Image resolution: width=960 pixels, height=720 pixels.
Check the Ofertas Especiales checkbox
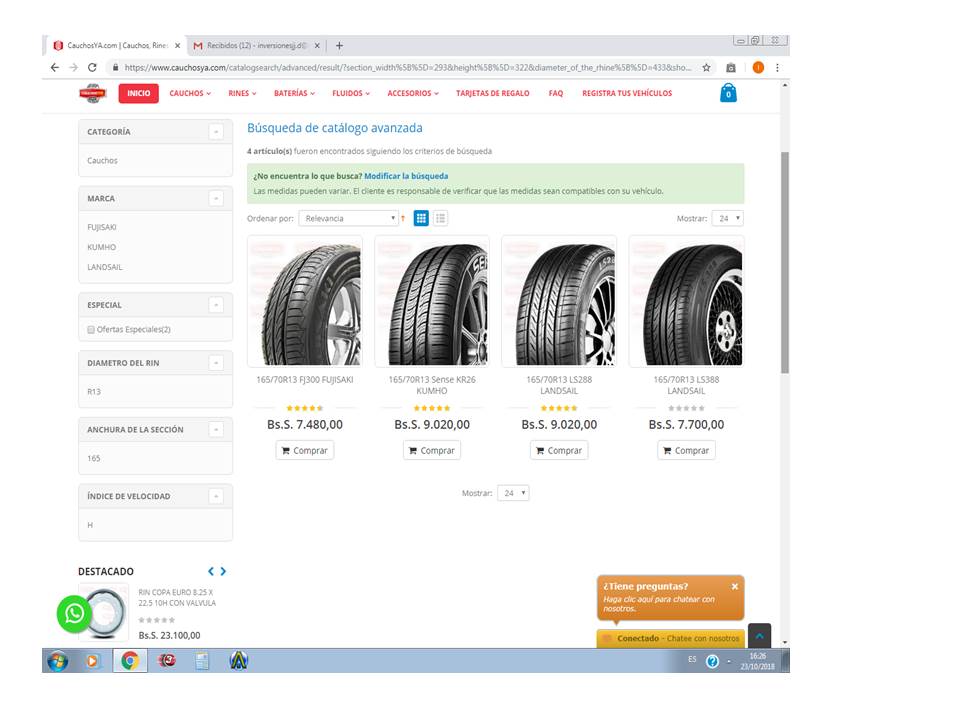pyautogui.click(x=91, y=329)
